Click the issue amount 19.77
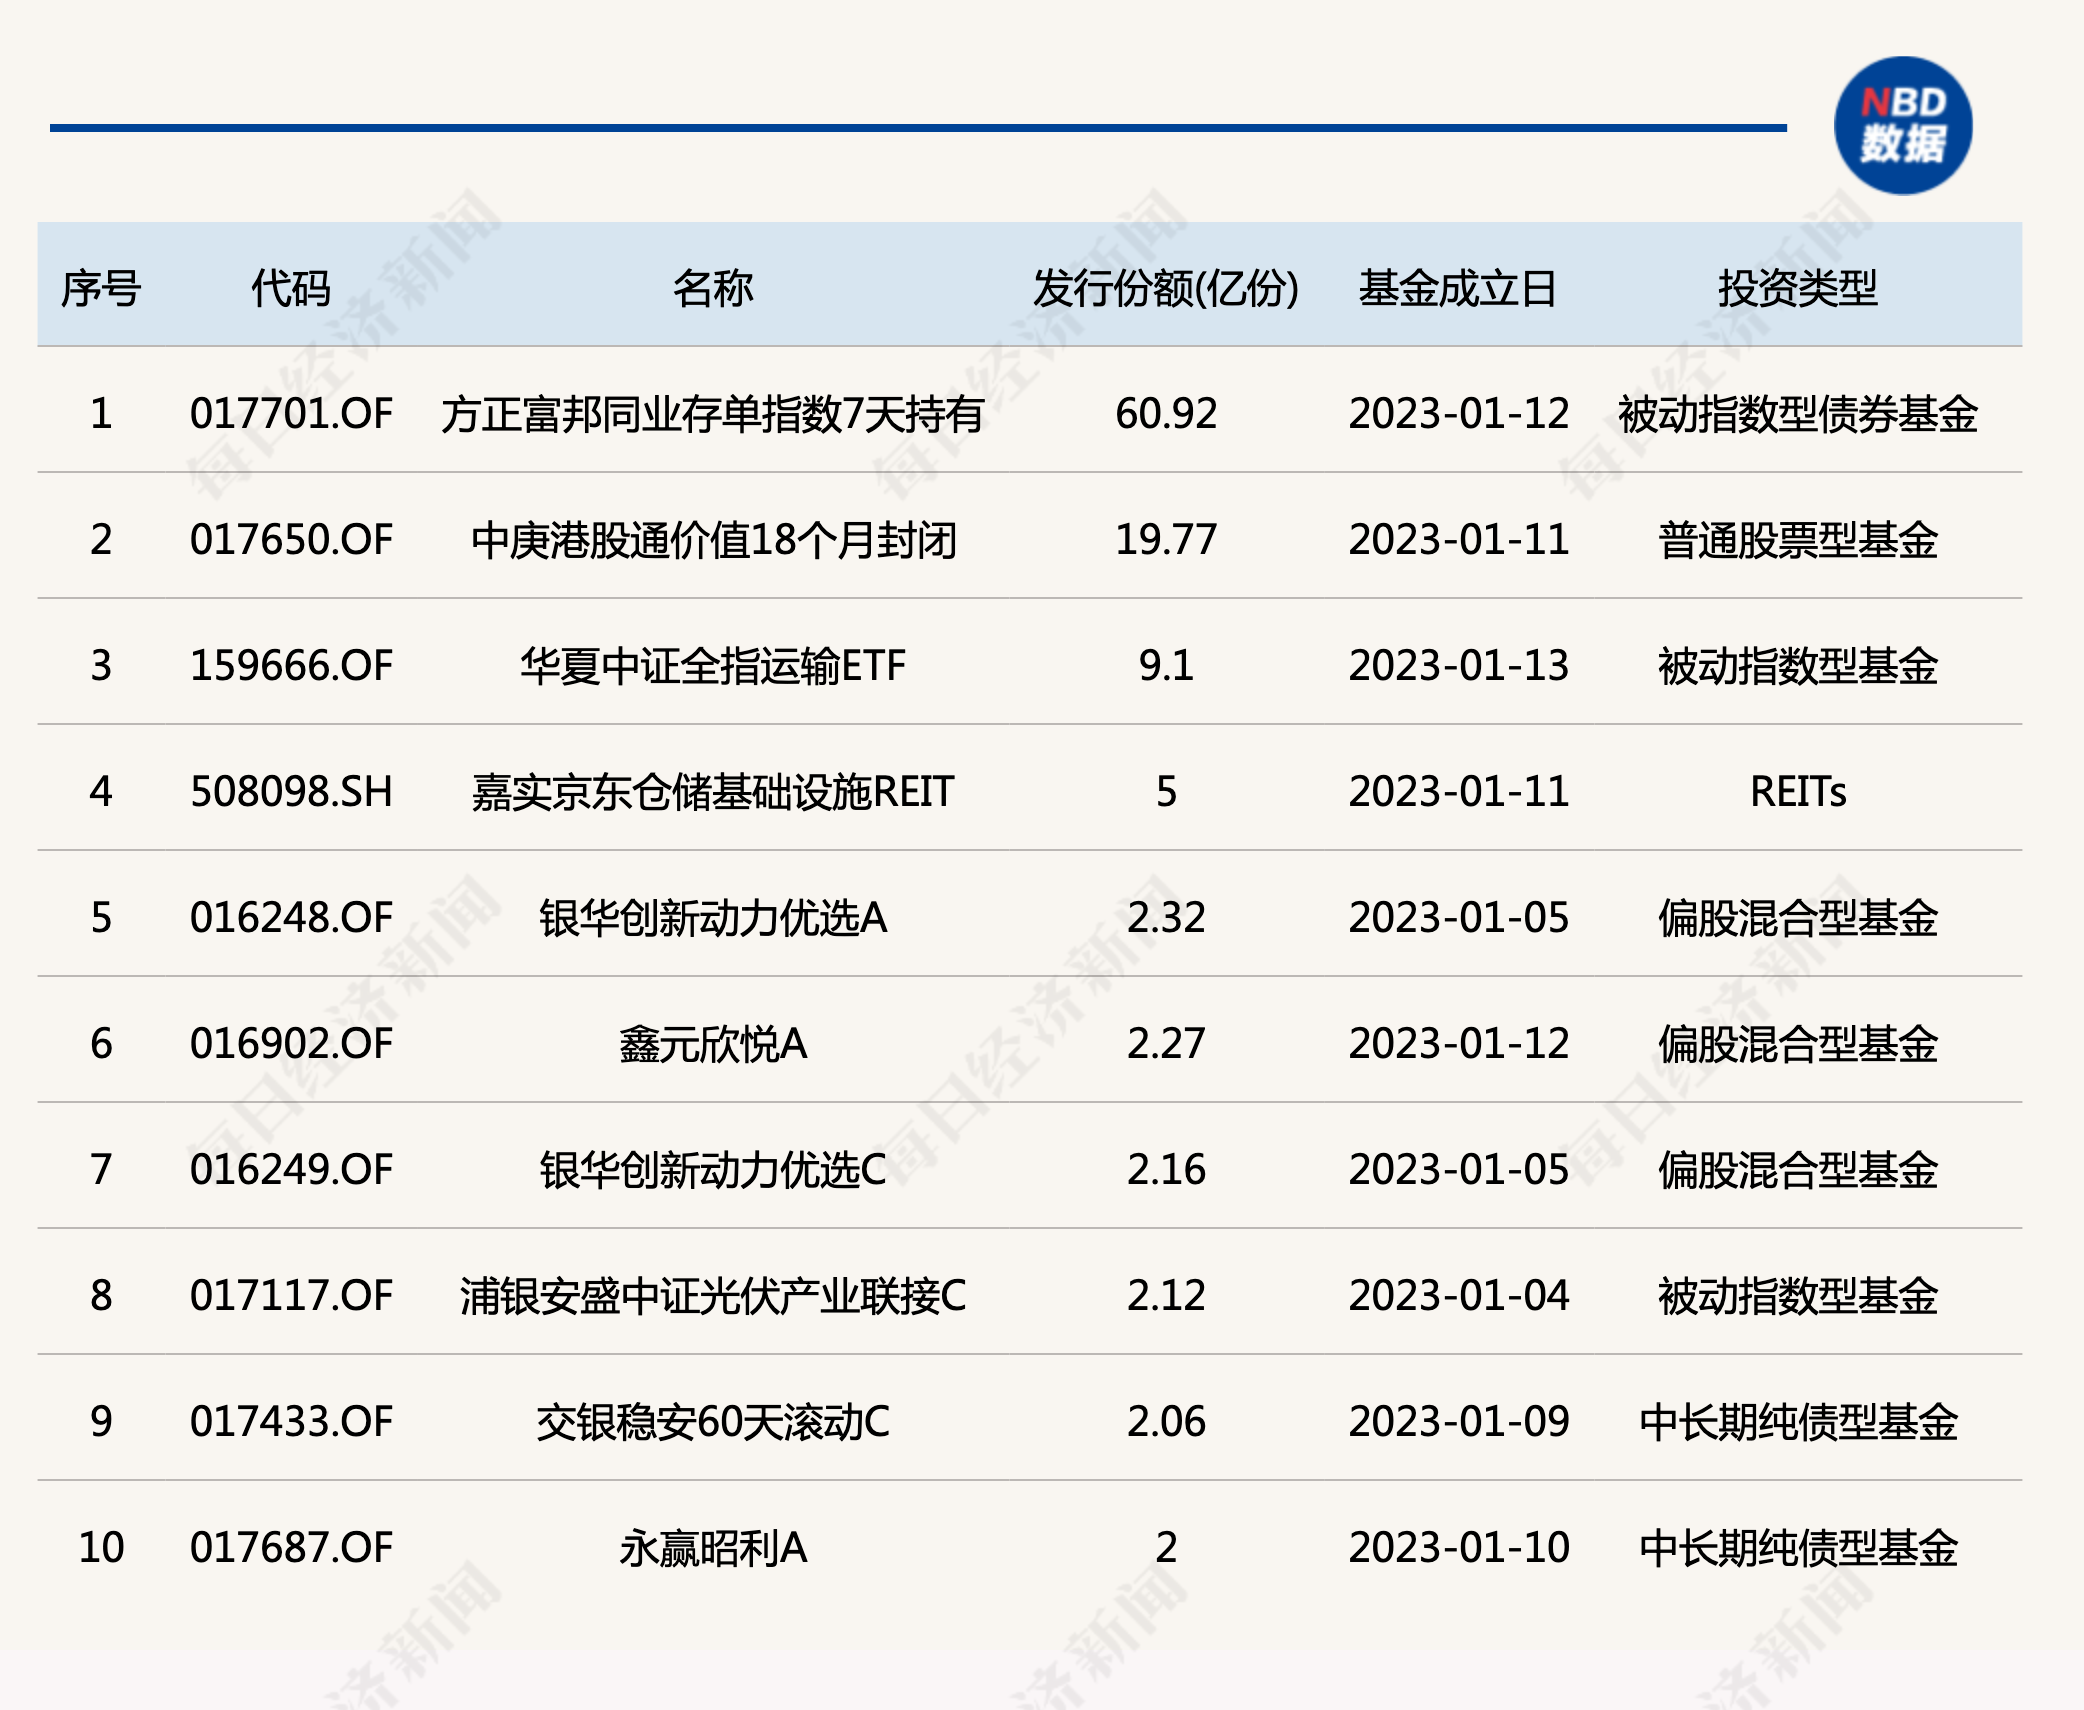This screenshot has width=2084, height=1710. pyautogui.click(x=1166, y=540)
